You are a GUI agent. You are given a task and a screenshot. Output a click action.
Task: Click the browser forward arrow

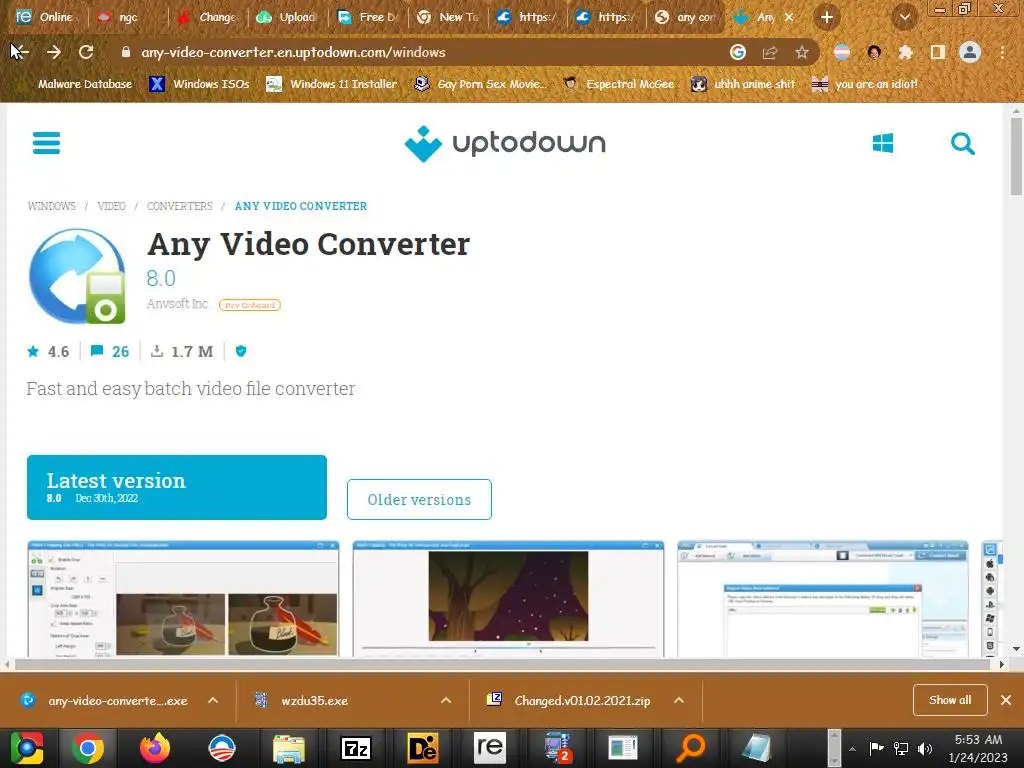click(54, 52)
